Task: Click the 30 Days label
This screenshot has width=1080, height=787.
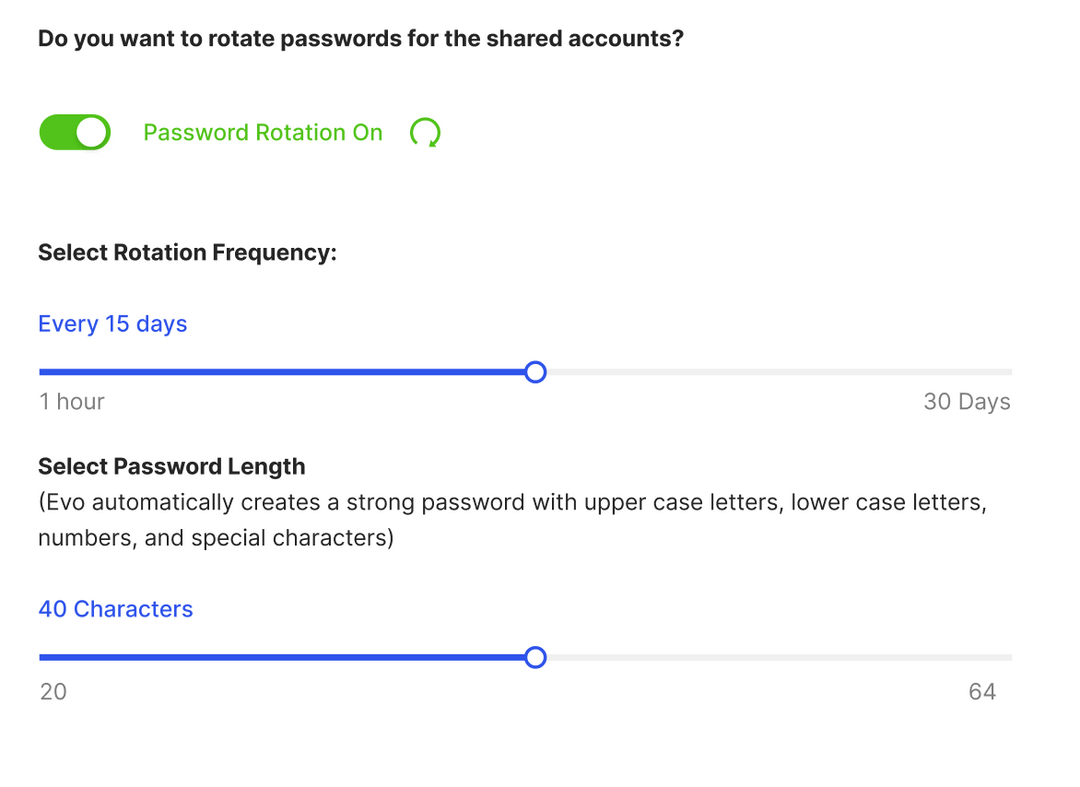Action: coord(967,401)
